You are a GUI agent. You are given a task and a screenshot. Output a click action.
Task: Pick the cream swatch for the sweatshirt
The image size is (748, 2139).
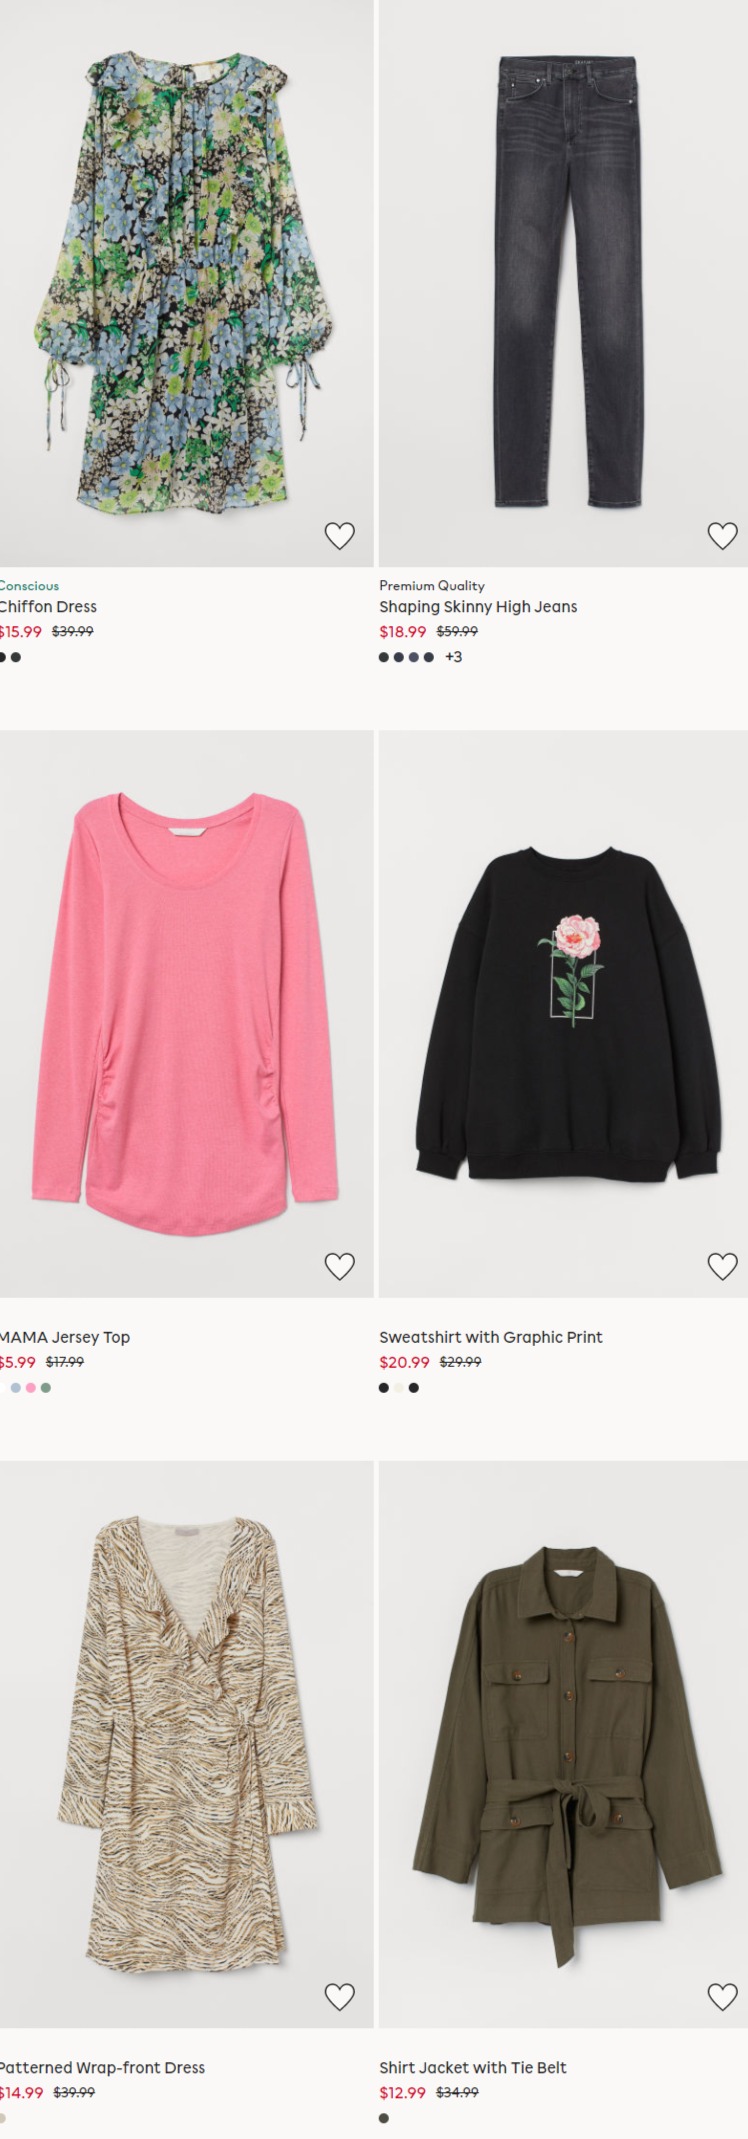tap(399, 1388)
